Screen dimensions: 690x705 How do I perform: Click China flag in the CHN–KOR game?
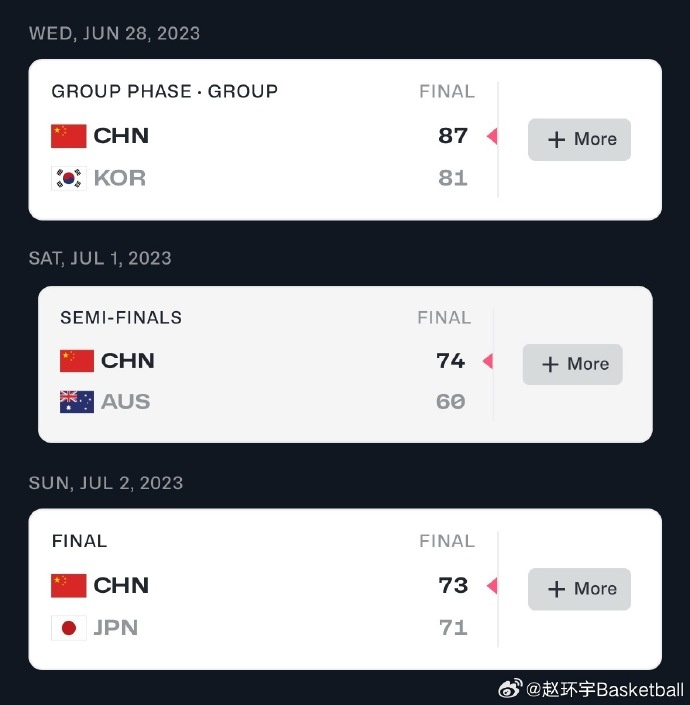point(69,136)
